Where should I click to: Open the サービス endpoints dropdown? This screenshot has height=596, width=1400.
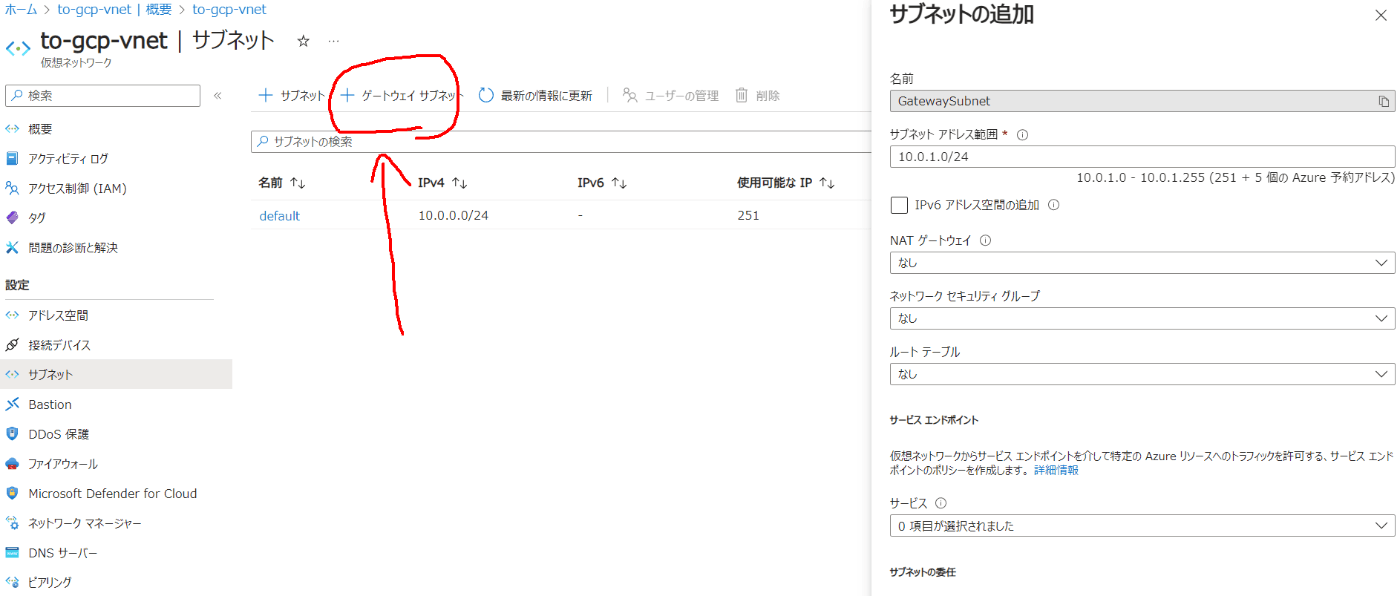point(1142,525)
